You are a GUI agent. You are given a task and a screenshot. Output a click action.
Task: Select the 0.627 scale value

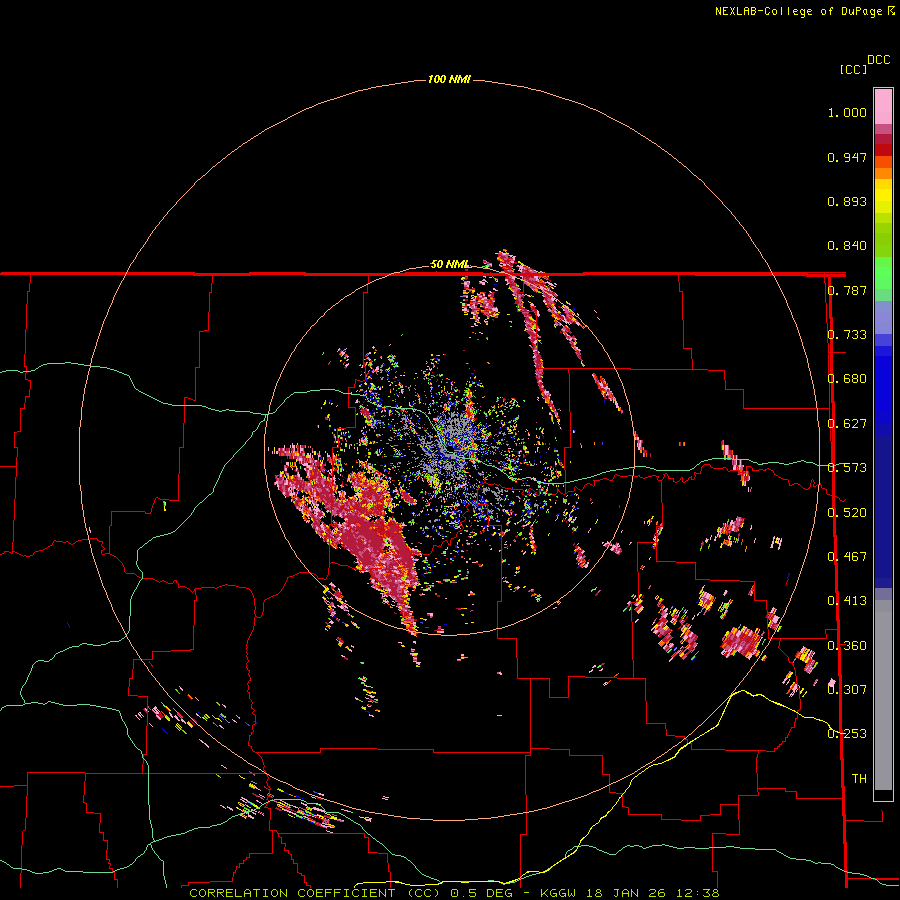(847, 424)
